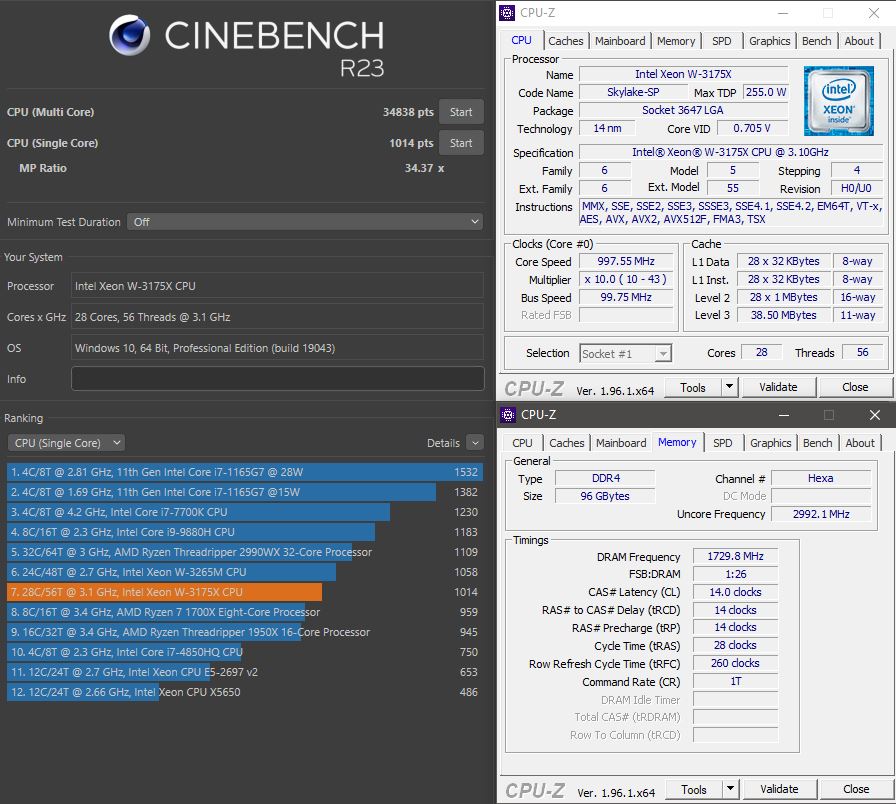
Task: Click Tools button in top CPU-Z window
Action: point(693,388)
